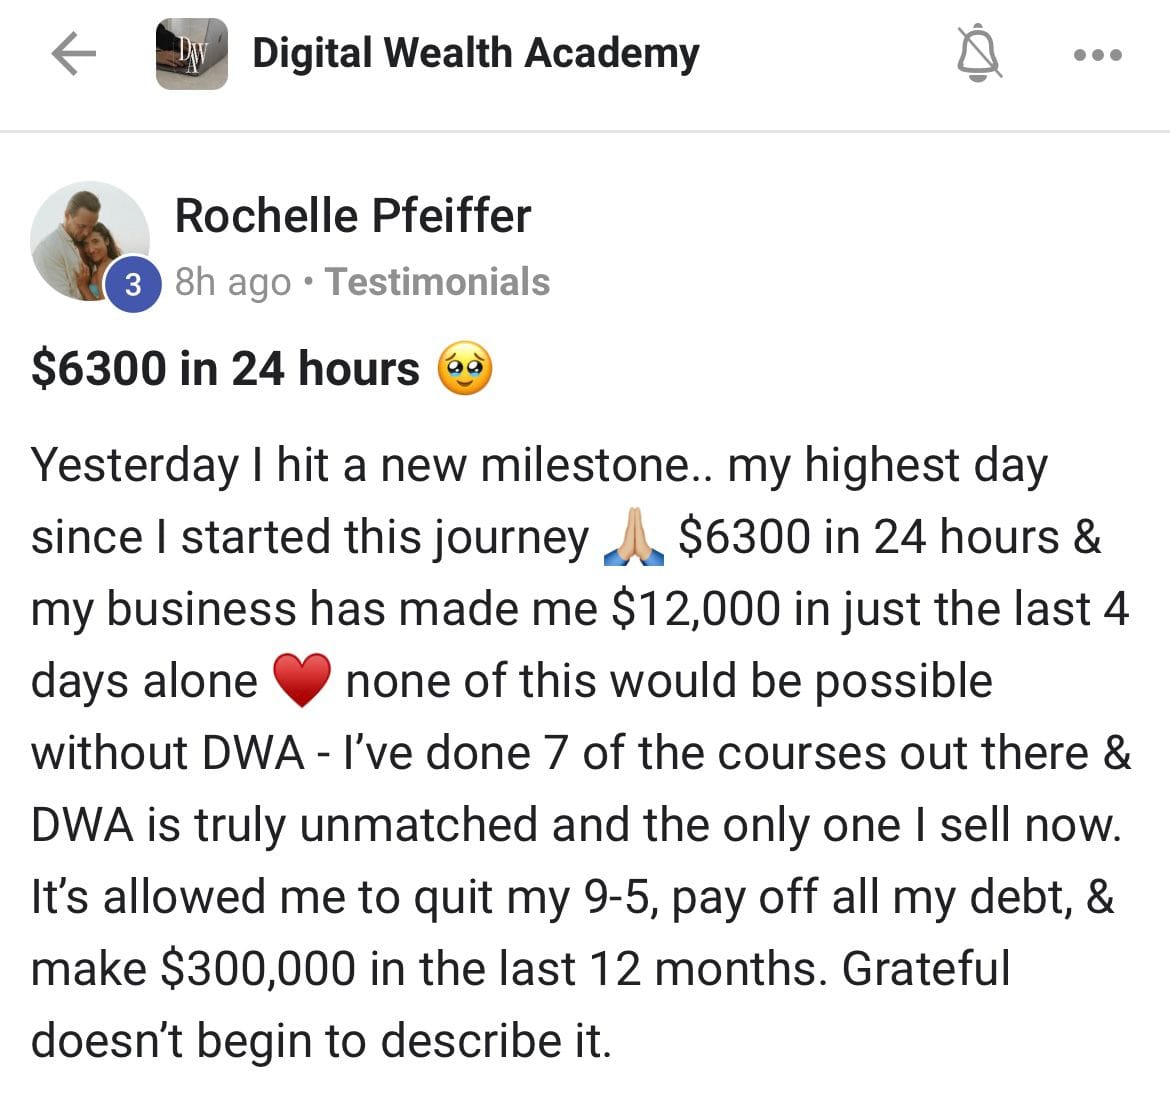Screen dimensions: 1170x1105
Task: Toggle the muted notifications bell
Action: (x=979, y=54)
